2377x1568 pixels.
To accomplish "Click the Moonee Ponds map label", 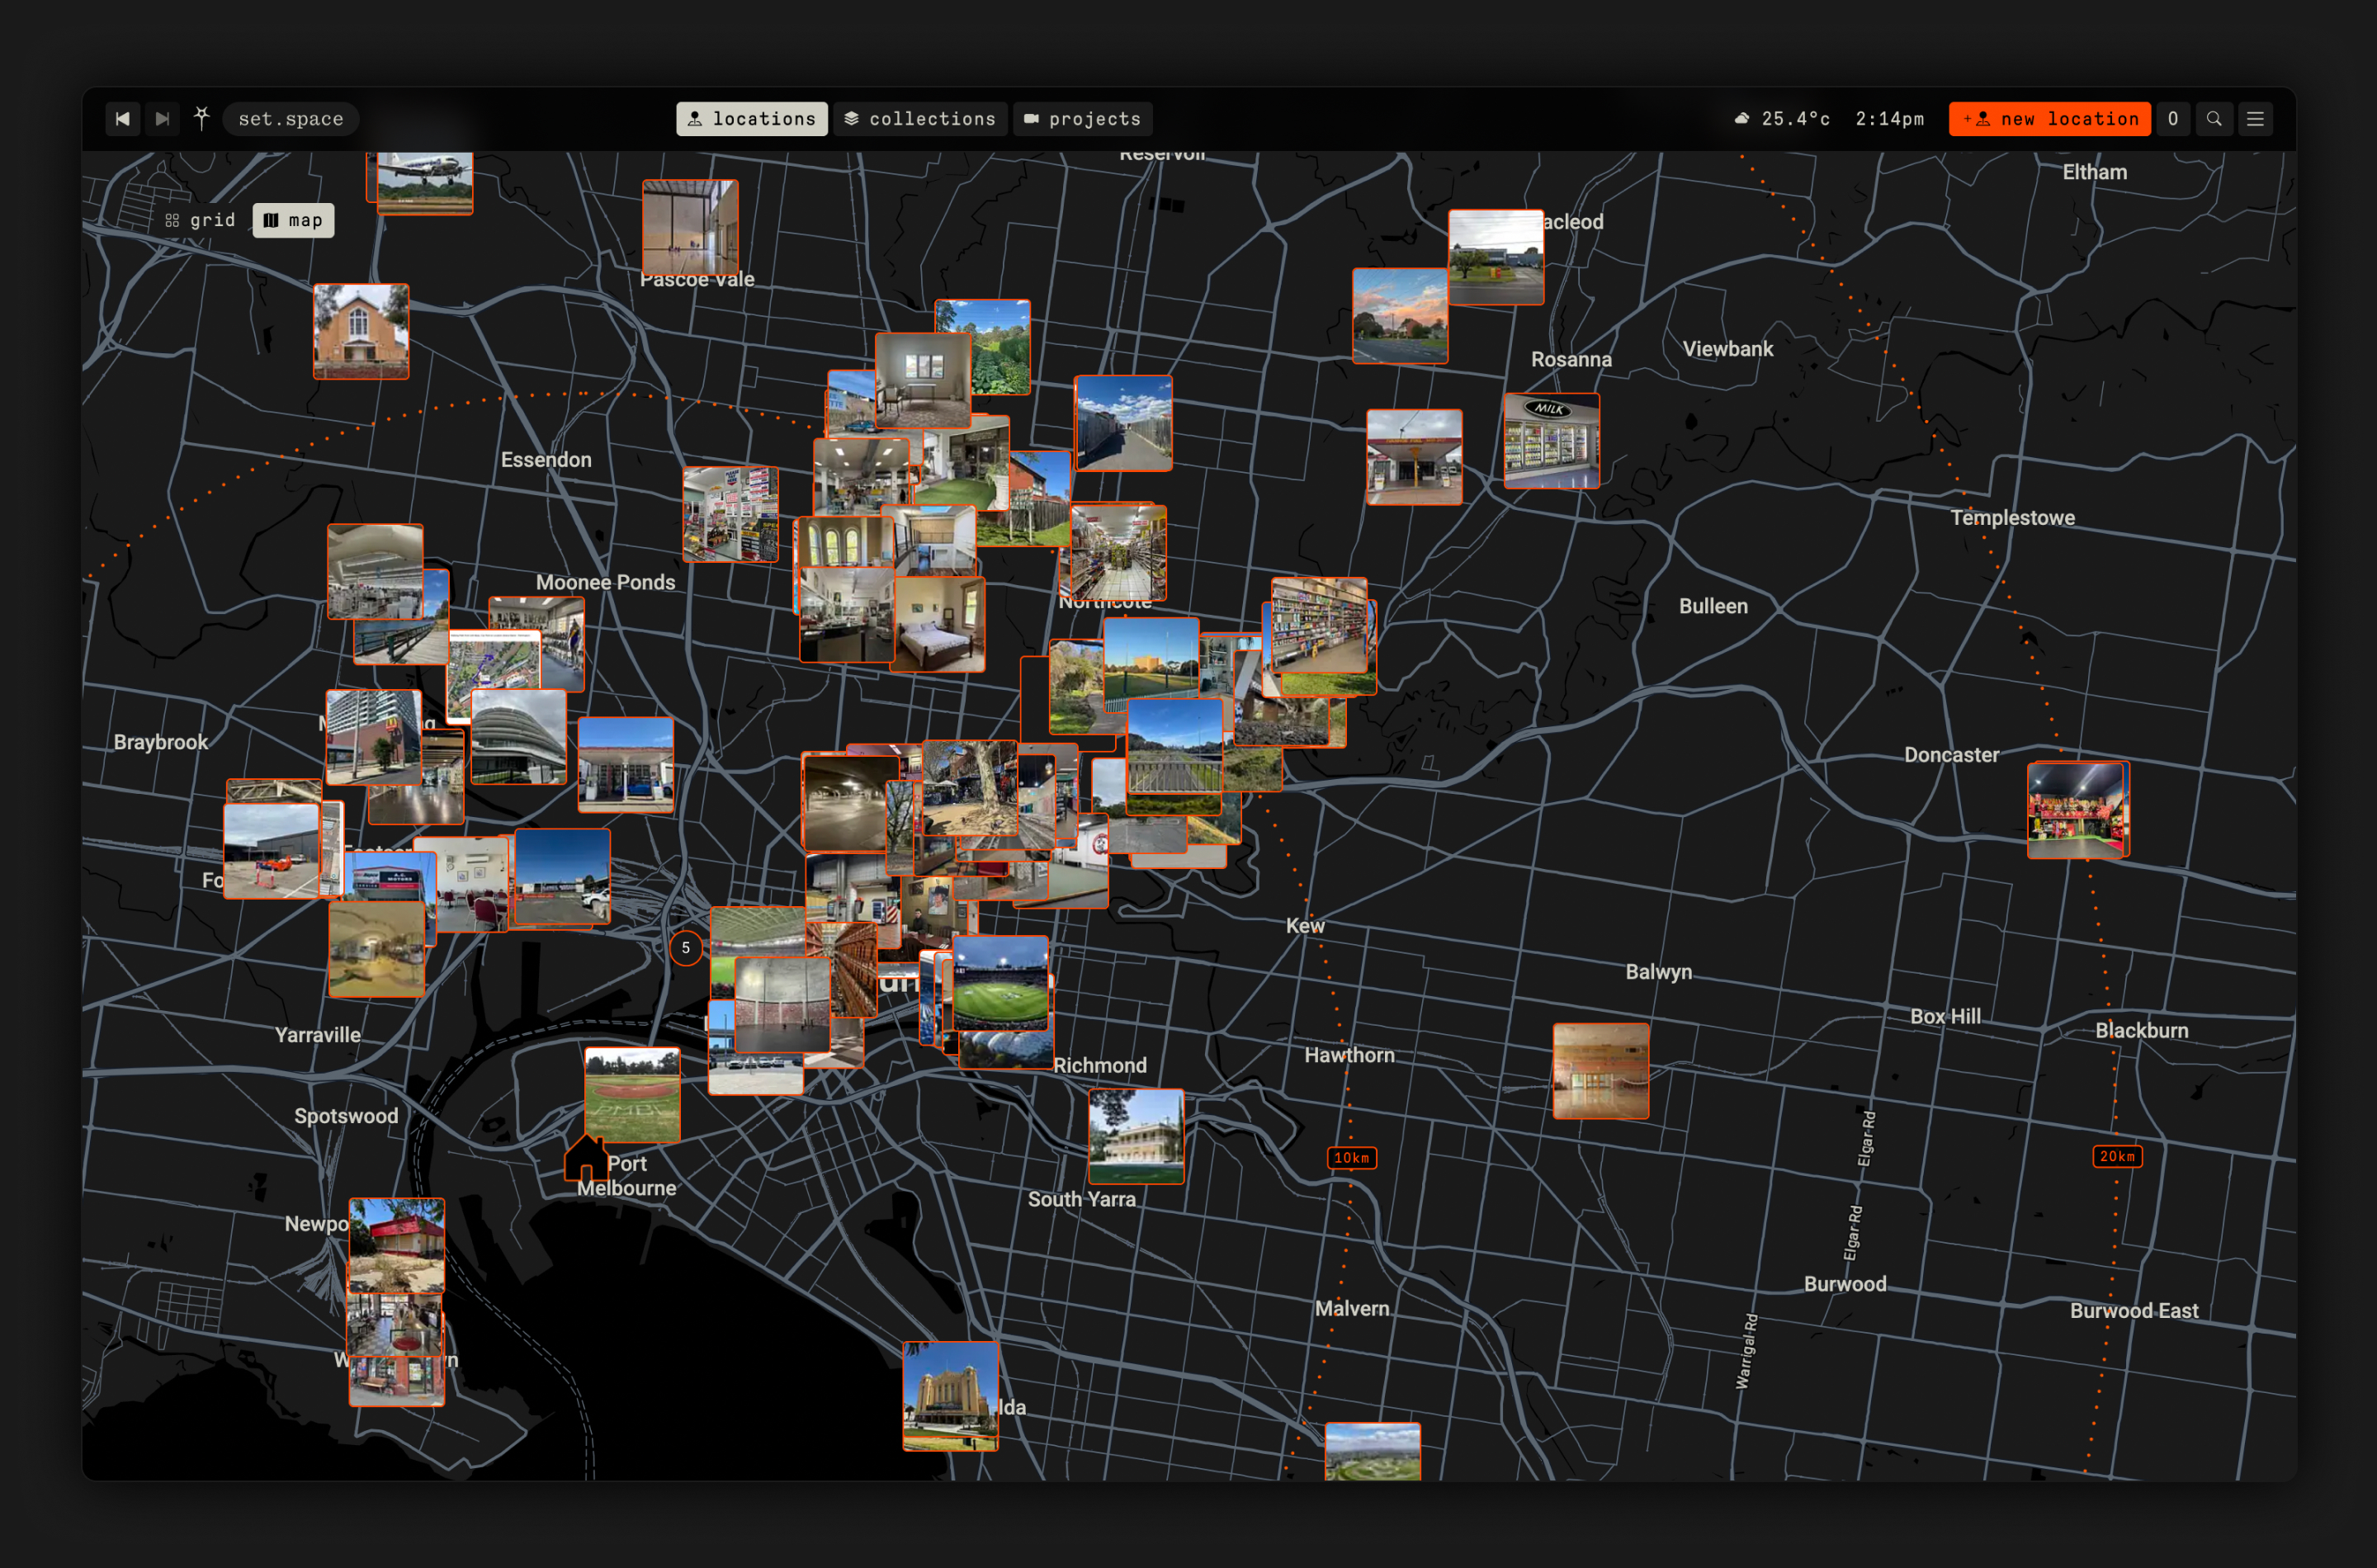I will point(605,582).
